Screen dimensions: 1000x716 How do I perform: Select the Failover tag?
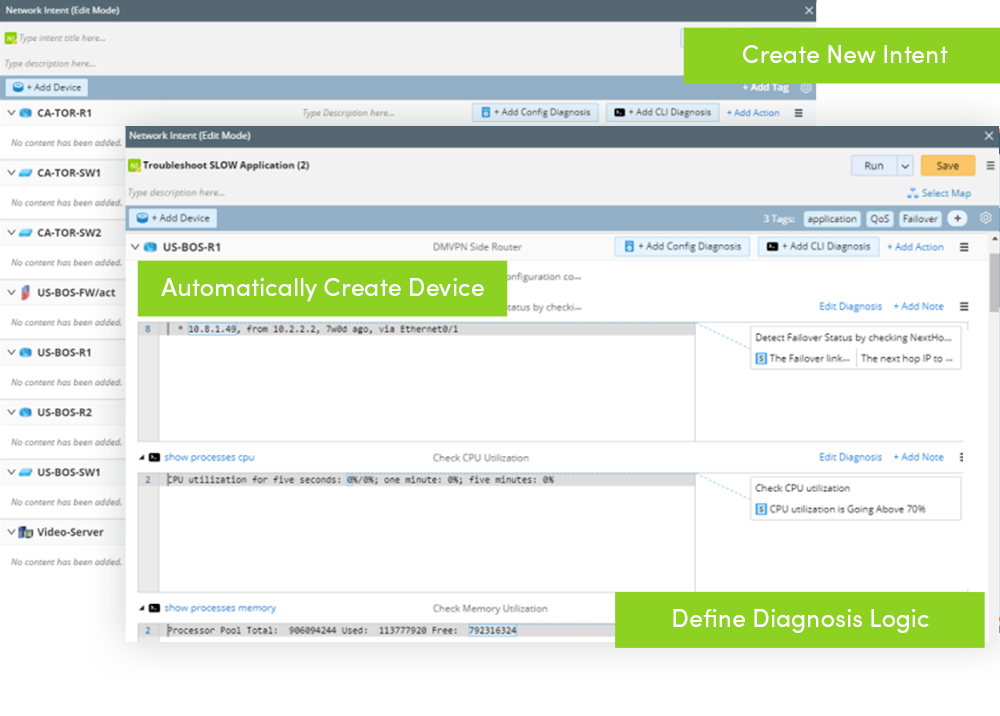click(x=920, y=219)
